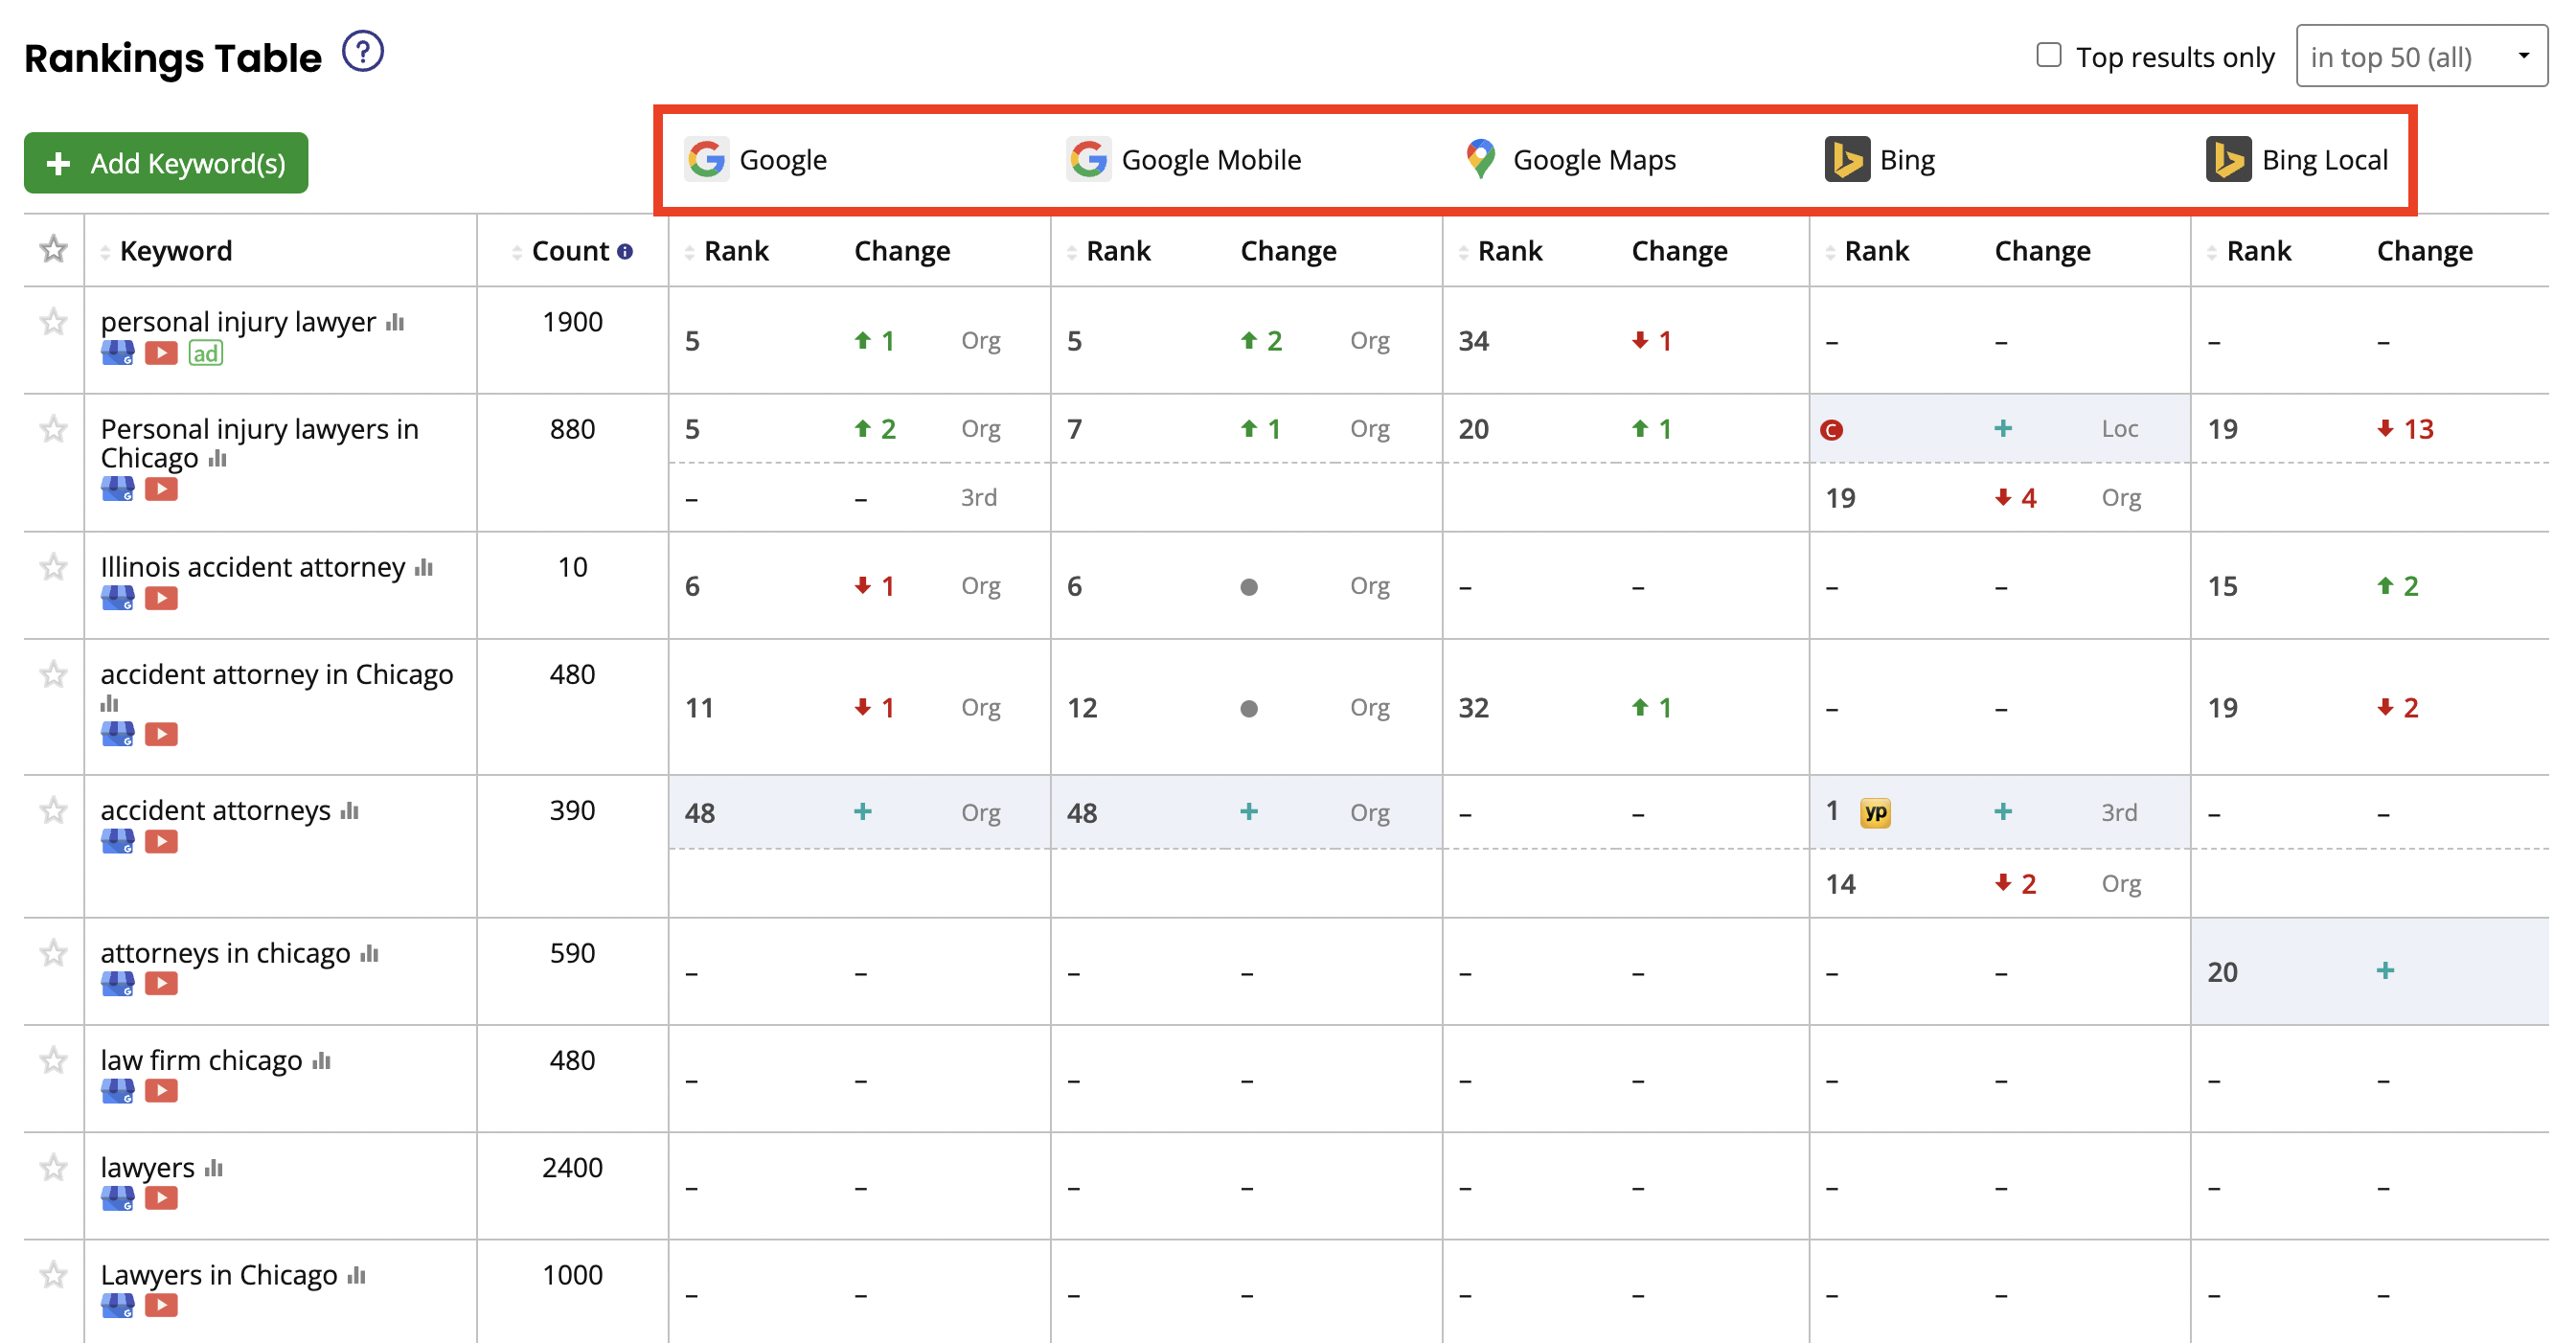This screenshot has width=2576, height=1343.
Task: Click the 'Lawyers in Chicago' keyword text
Action: coord(219,1275)
